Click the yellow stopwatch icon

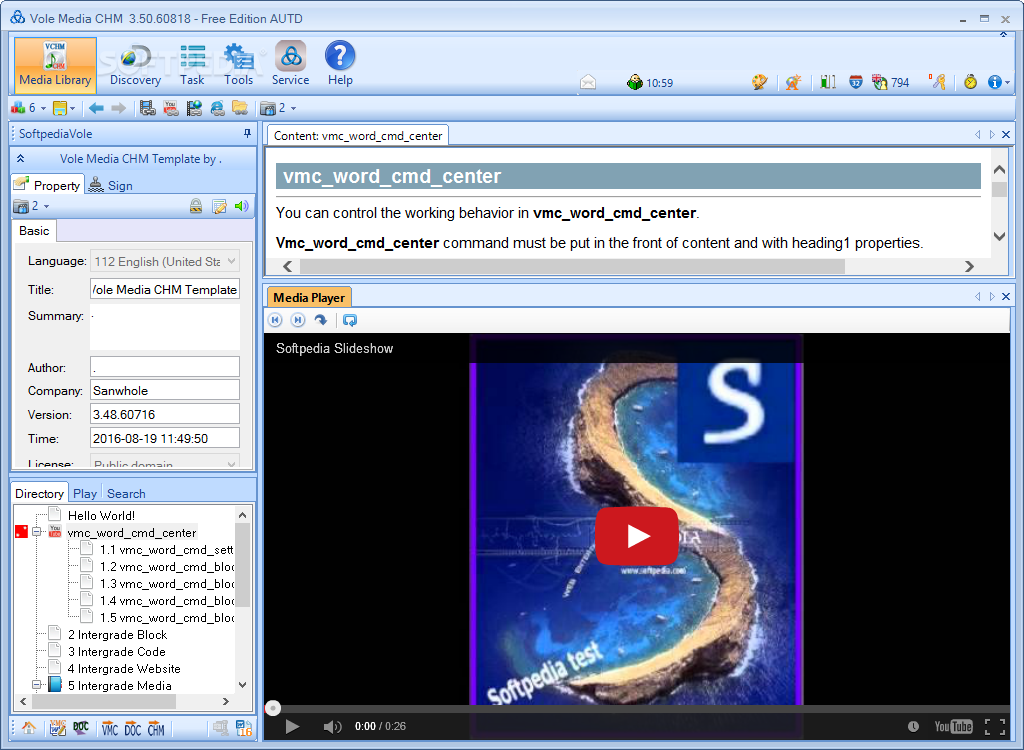[970, 82]
